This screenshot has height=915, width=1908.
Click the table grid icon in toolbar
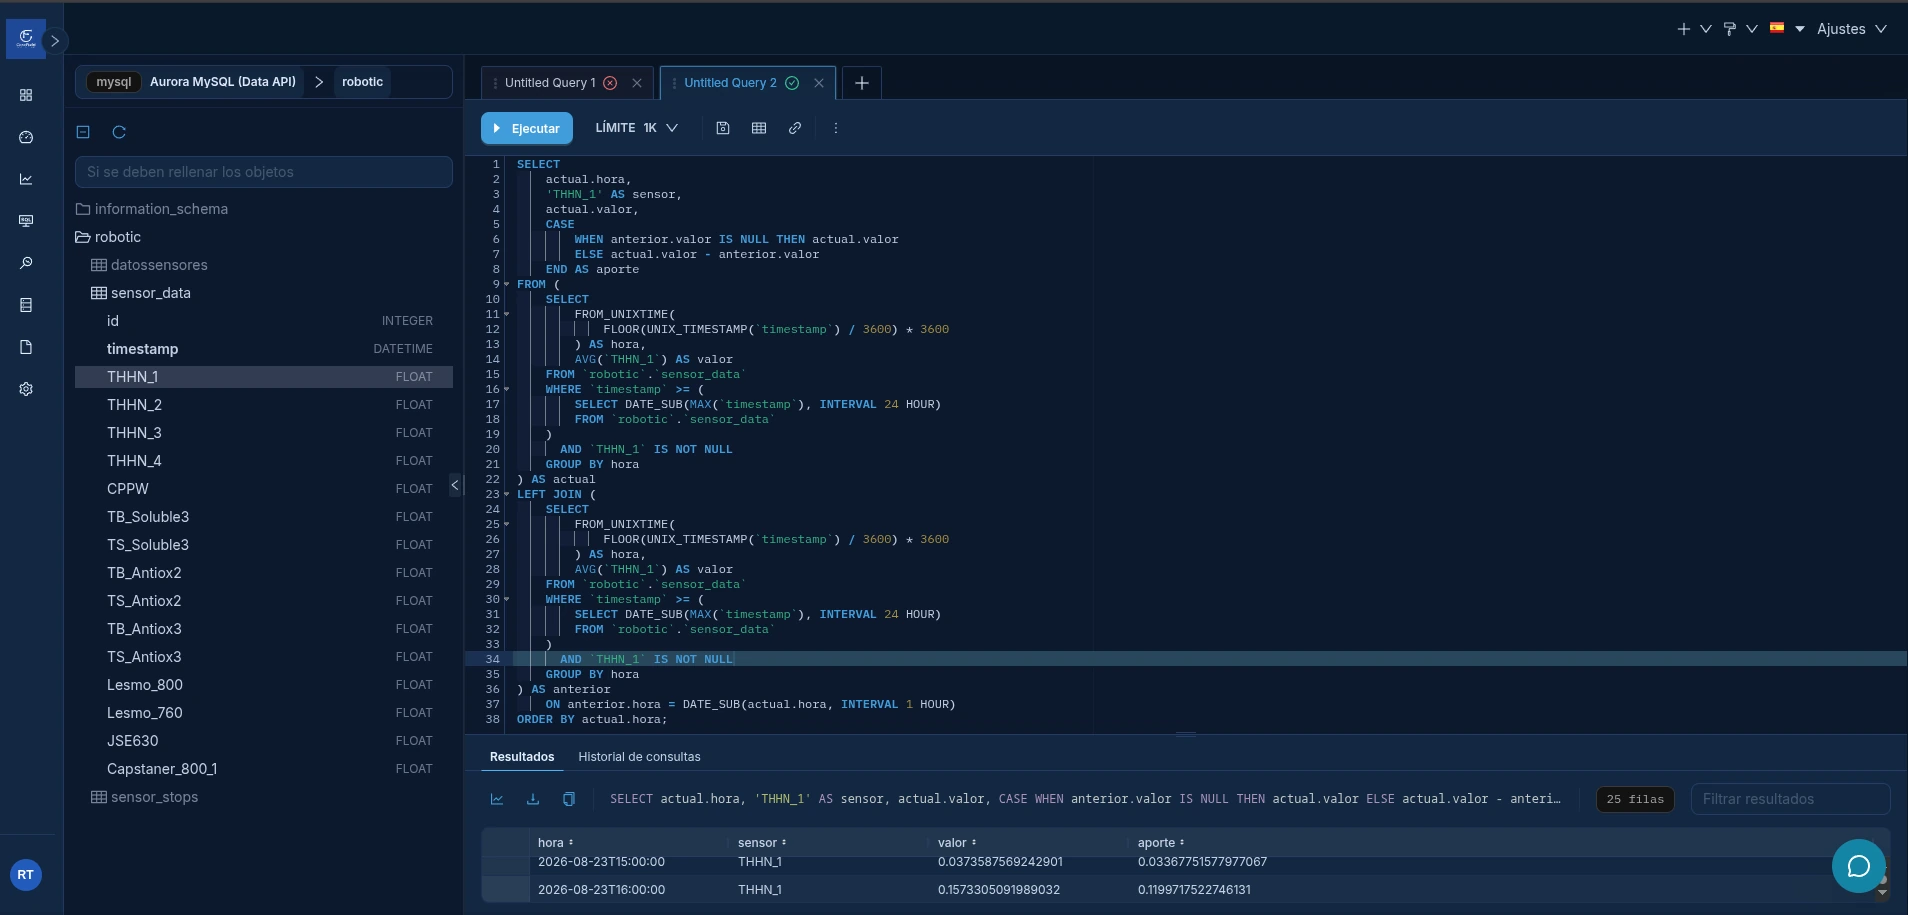pos(759,128)
